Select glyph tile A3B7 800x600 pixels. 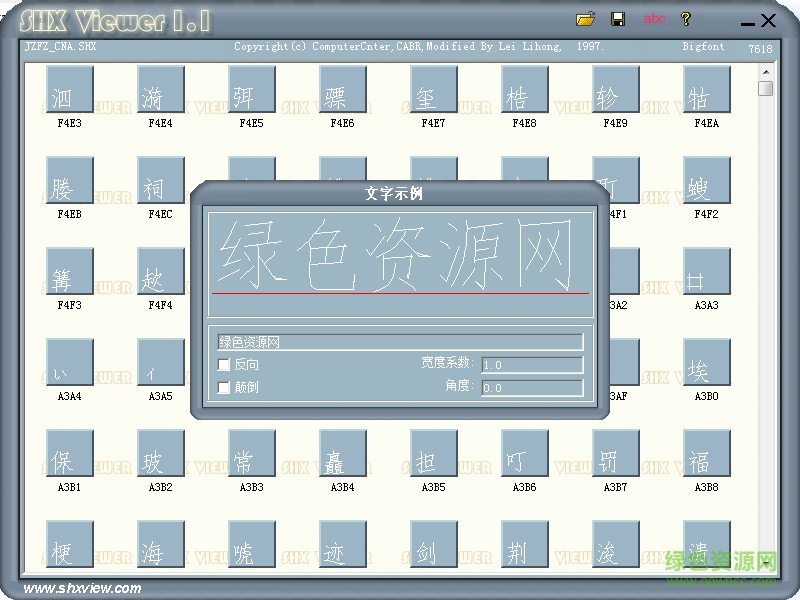[616, 453]
